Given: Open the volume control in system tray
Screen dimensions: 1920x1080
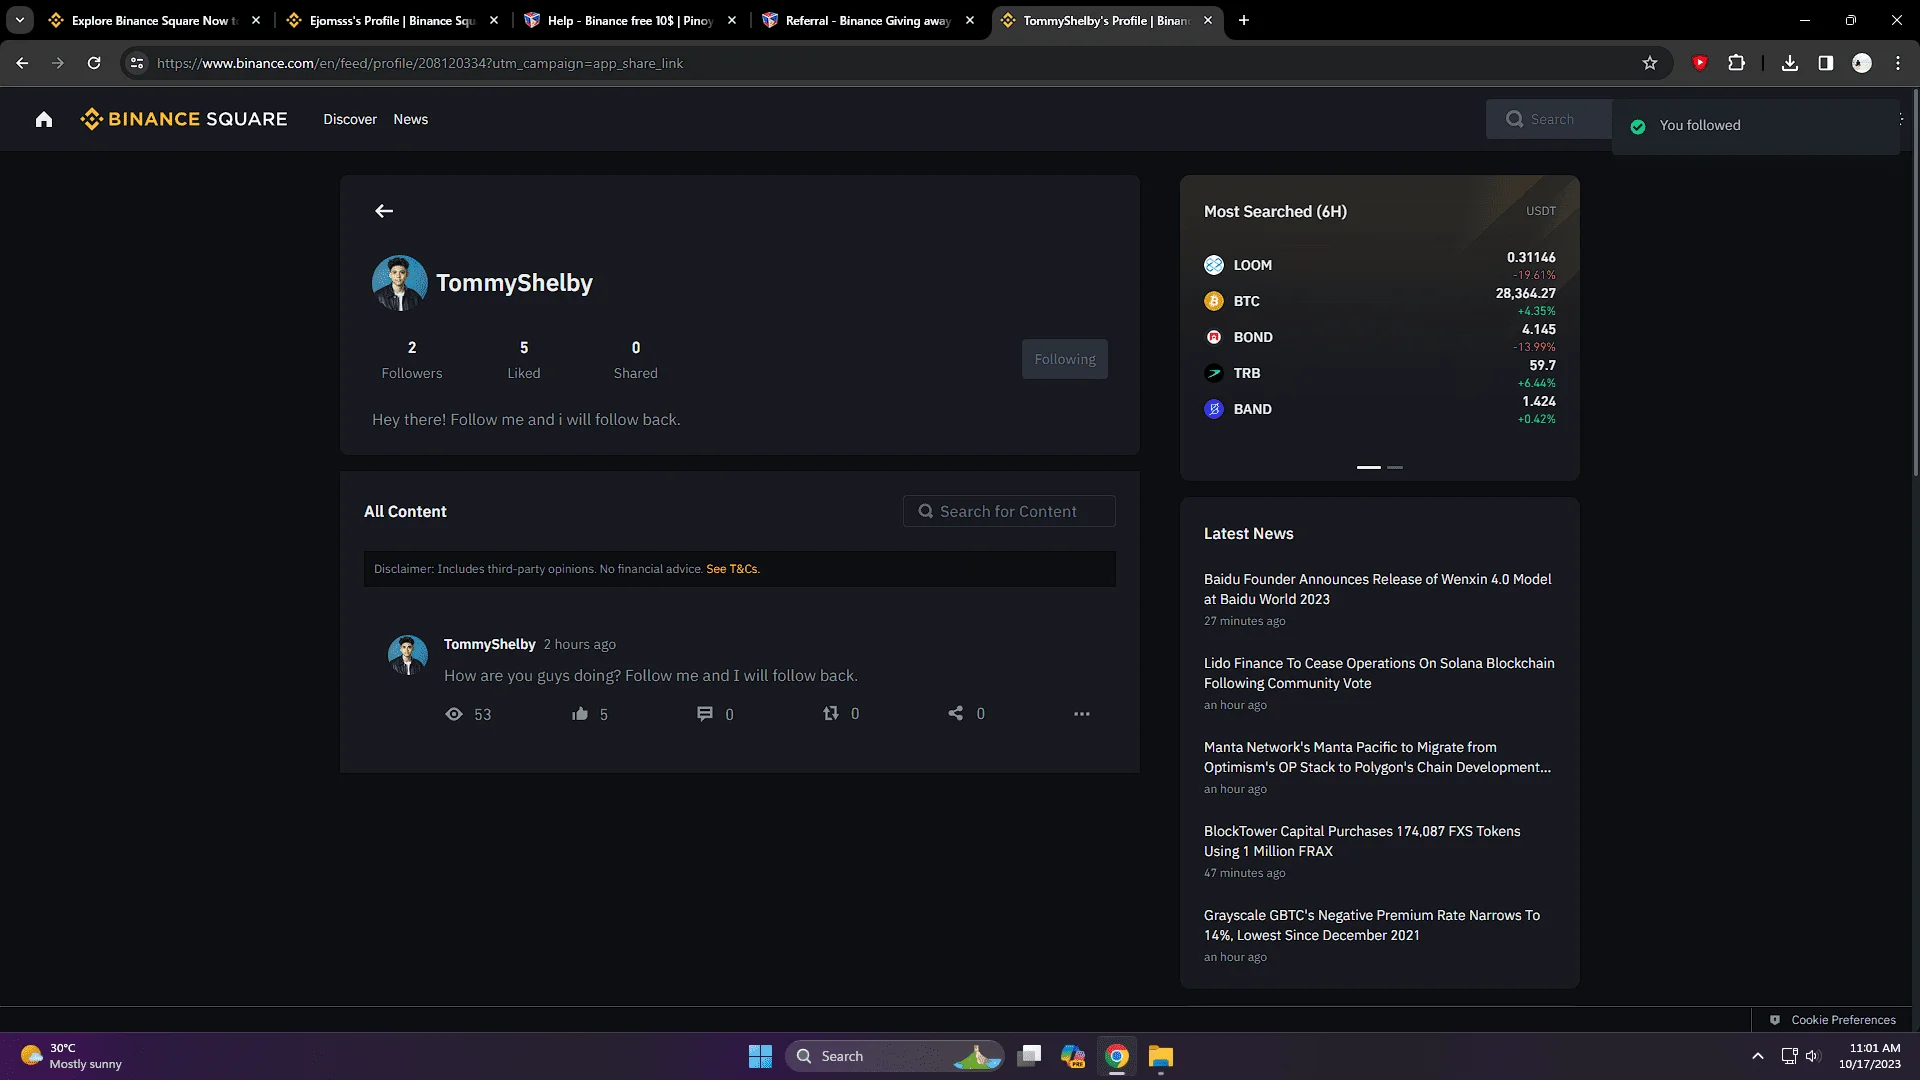Looking at the screenshot, I should (x=1814, y=1056).
